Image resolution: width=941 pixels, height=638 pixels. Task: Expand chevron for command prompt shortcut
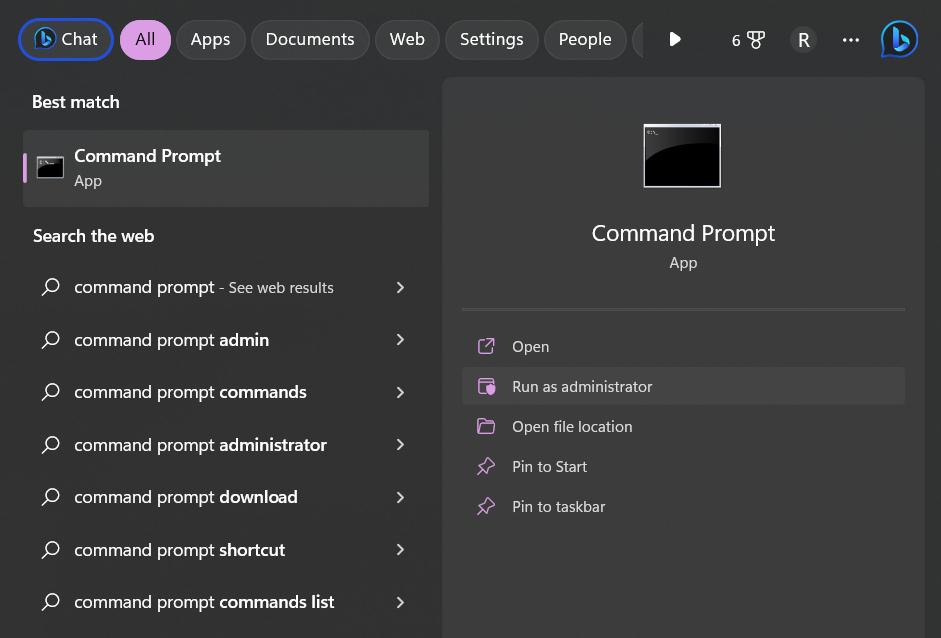click(x=400, y=550)
